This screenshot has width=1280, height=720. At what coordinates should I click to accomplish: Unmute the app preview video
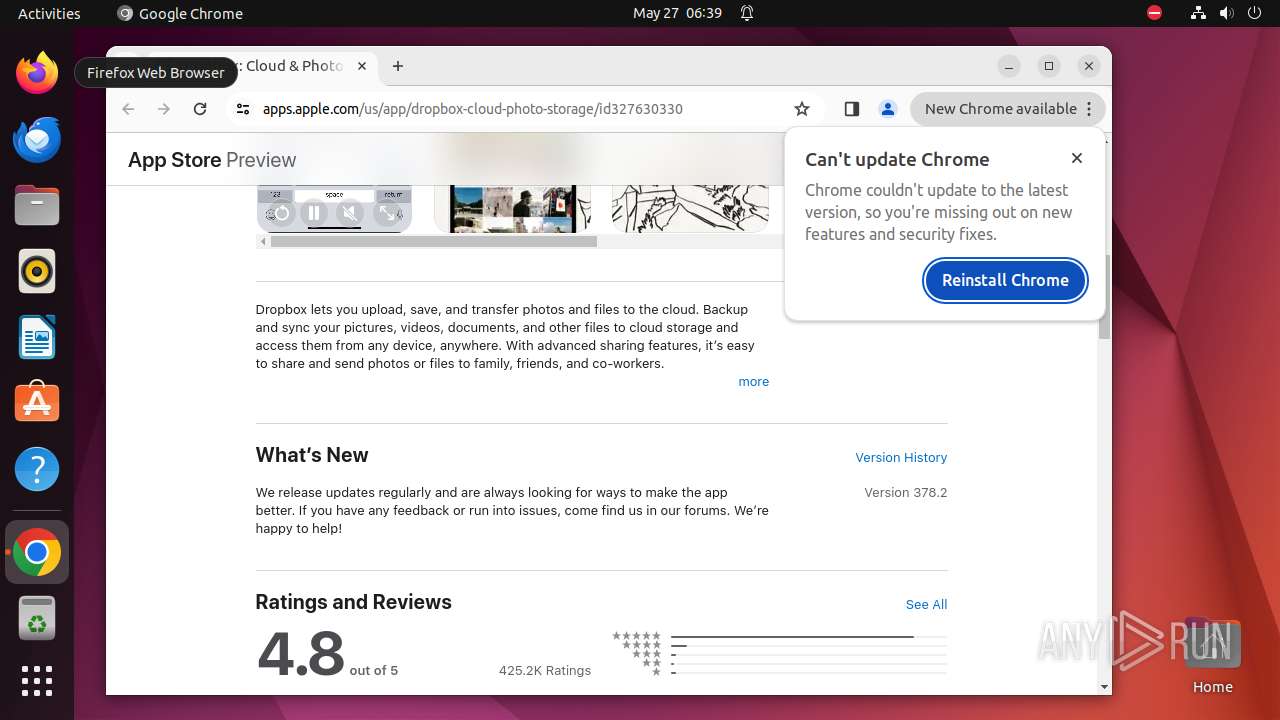(x=349, y=213)
